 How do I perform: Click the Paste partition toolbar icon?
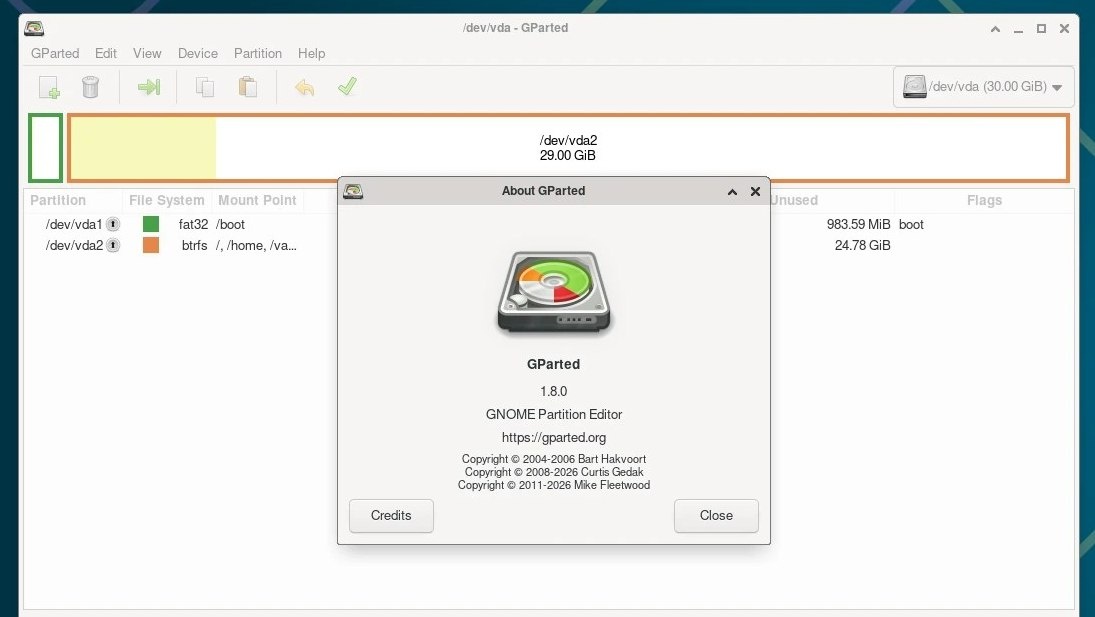click(x=248, y=87)
